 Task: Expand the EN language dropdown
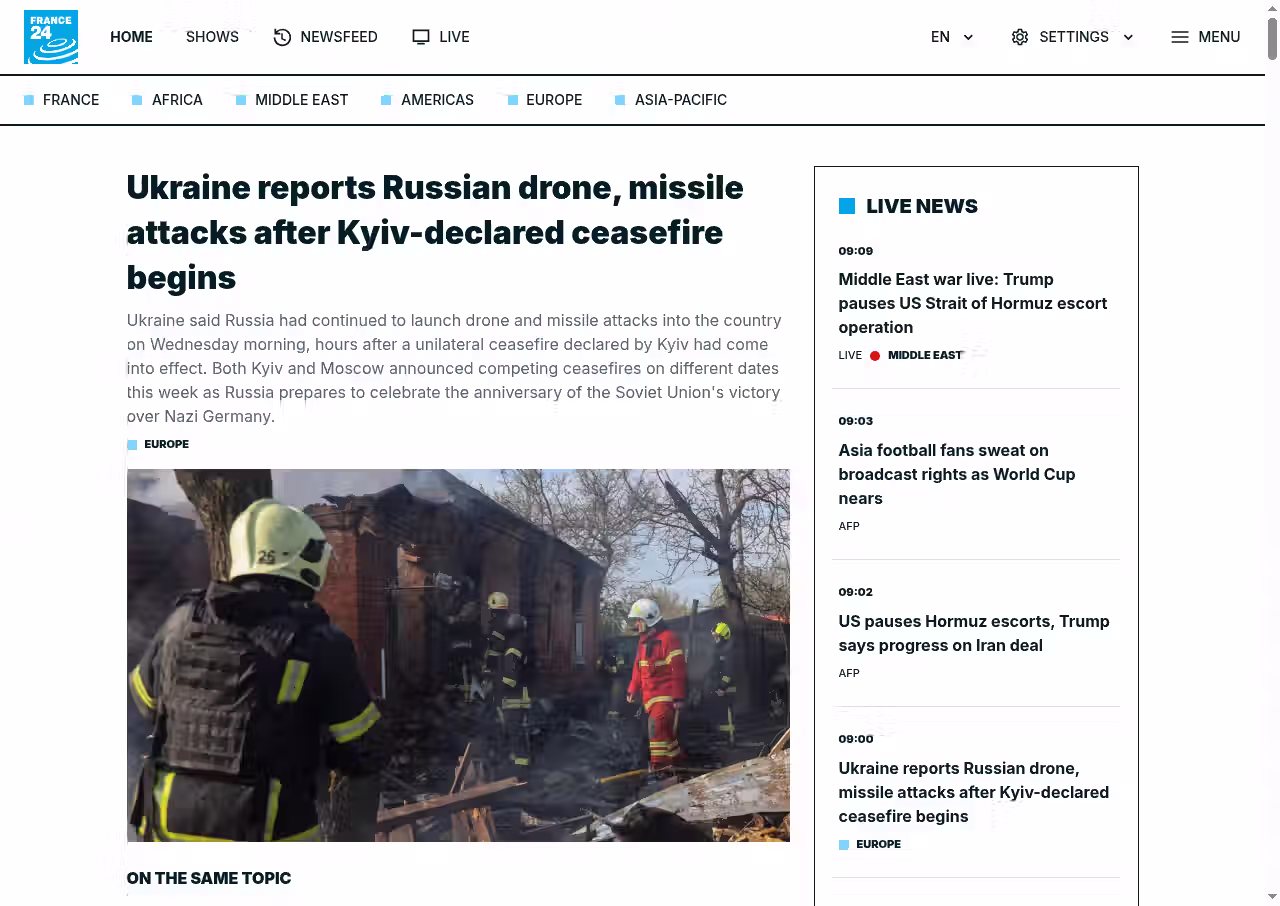[951, 37]
